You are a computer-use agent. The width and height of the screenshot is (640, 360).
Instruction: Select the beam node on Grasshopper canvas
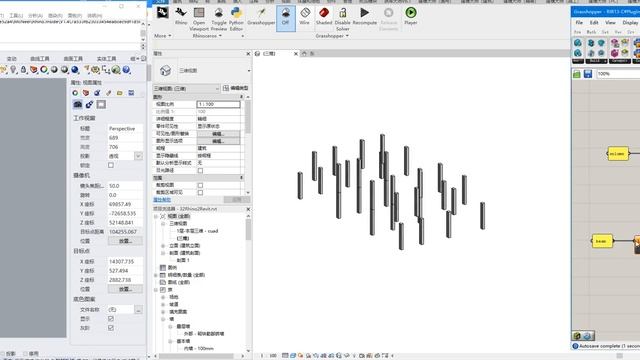coord(602,241)
